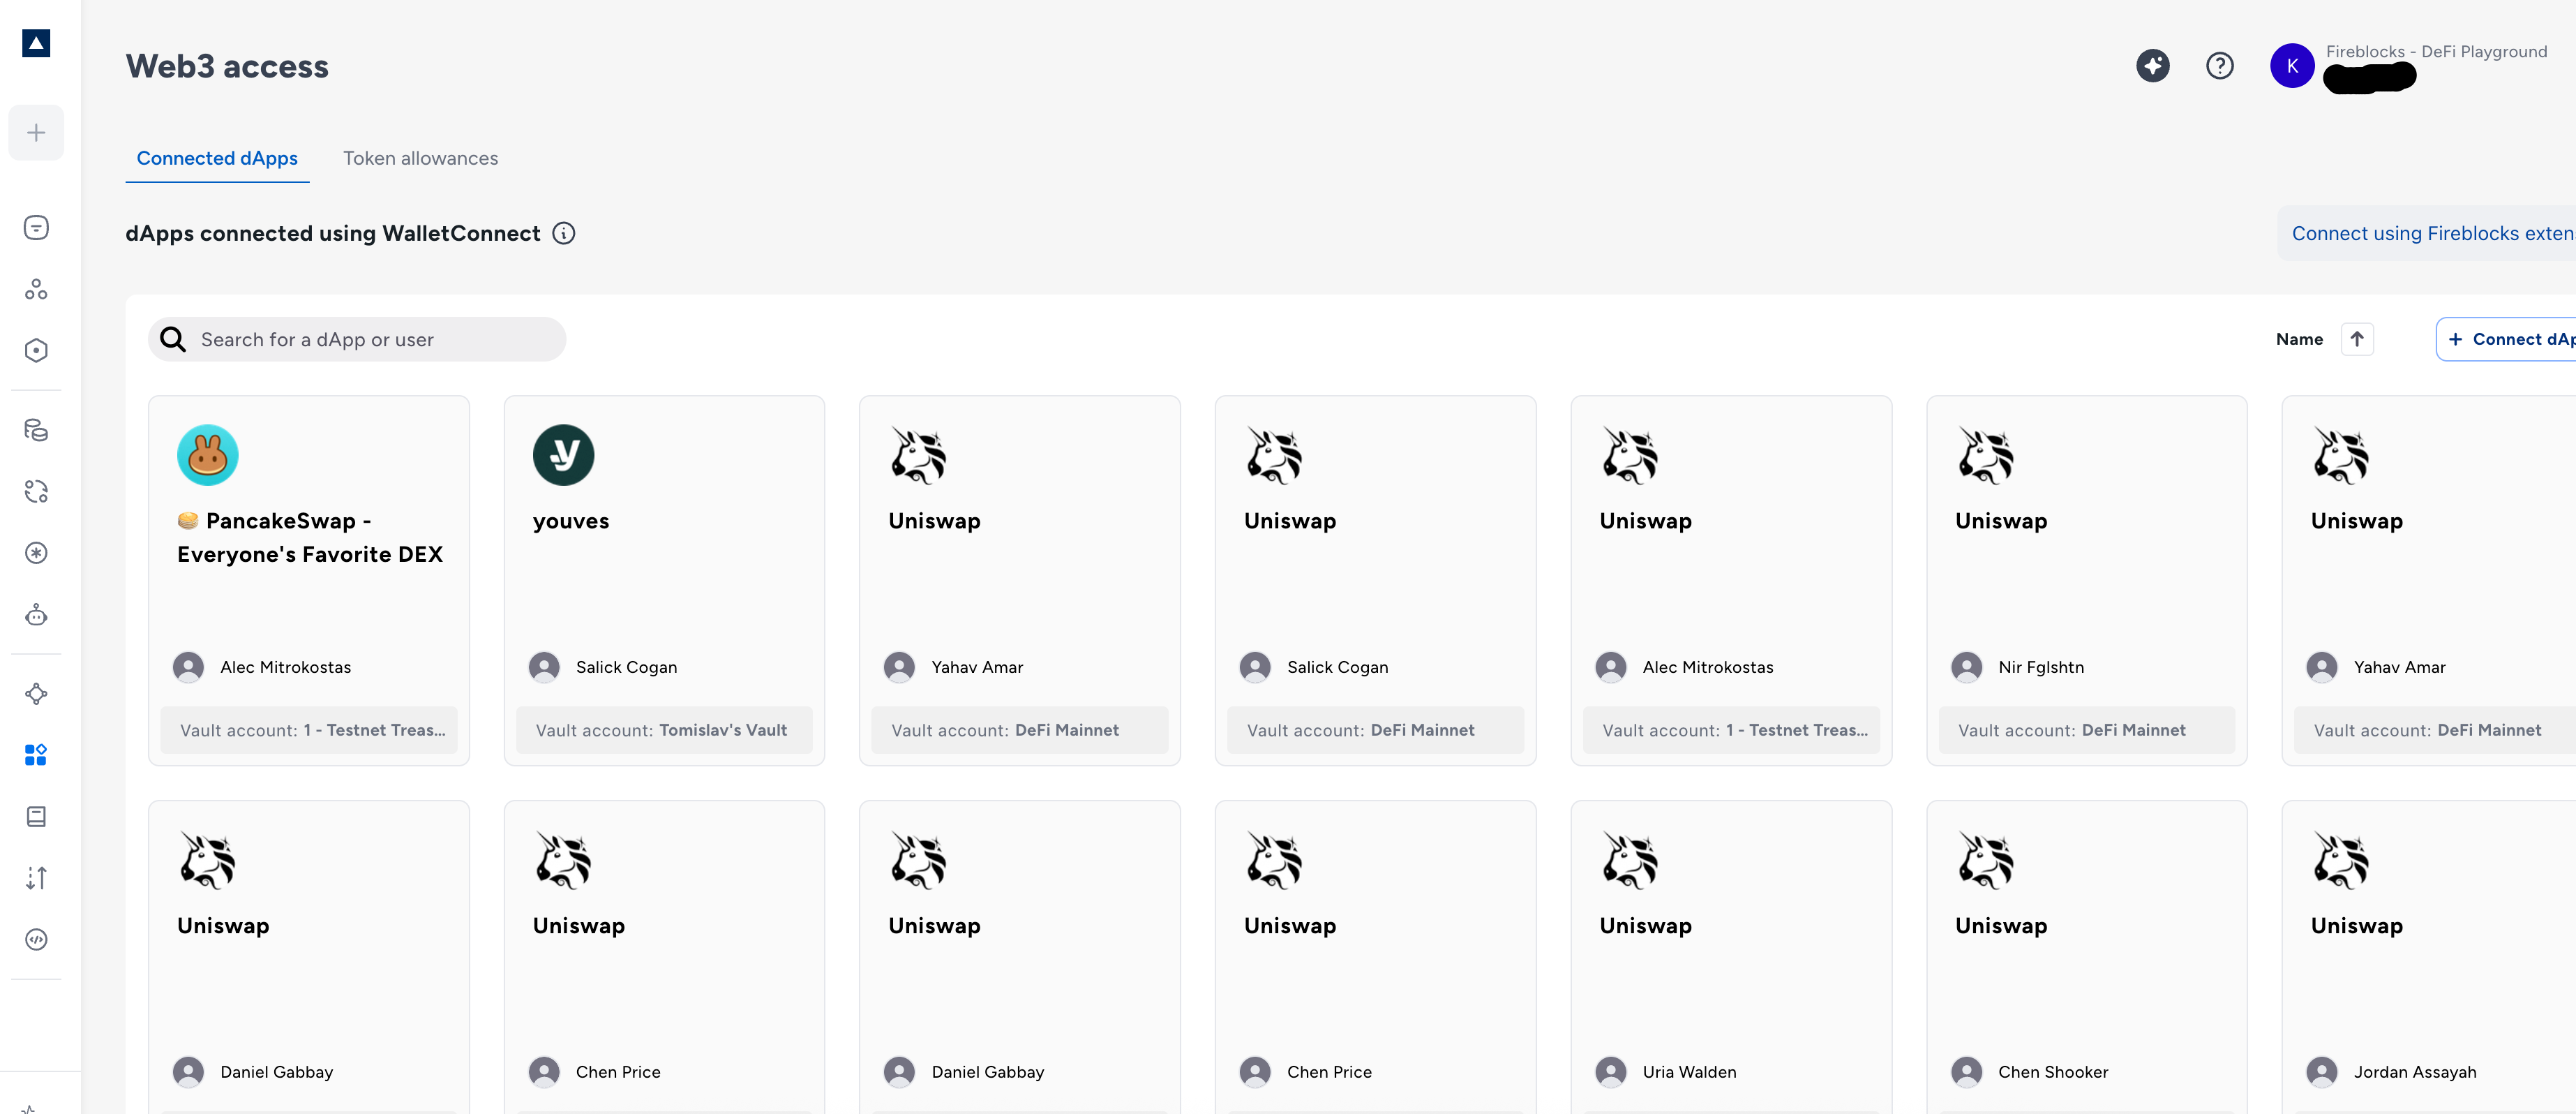The height and width of the screenshot is (1114, 2576).
Task: Toggle the Name sort direction arrow
Action: [x=2357, y=340]
